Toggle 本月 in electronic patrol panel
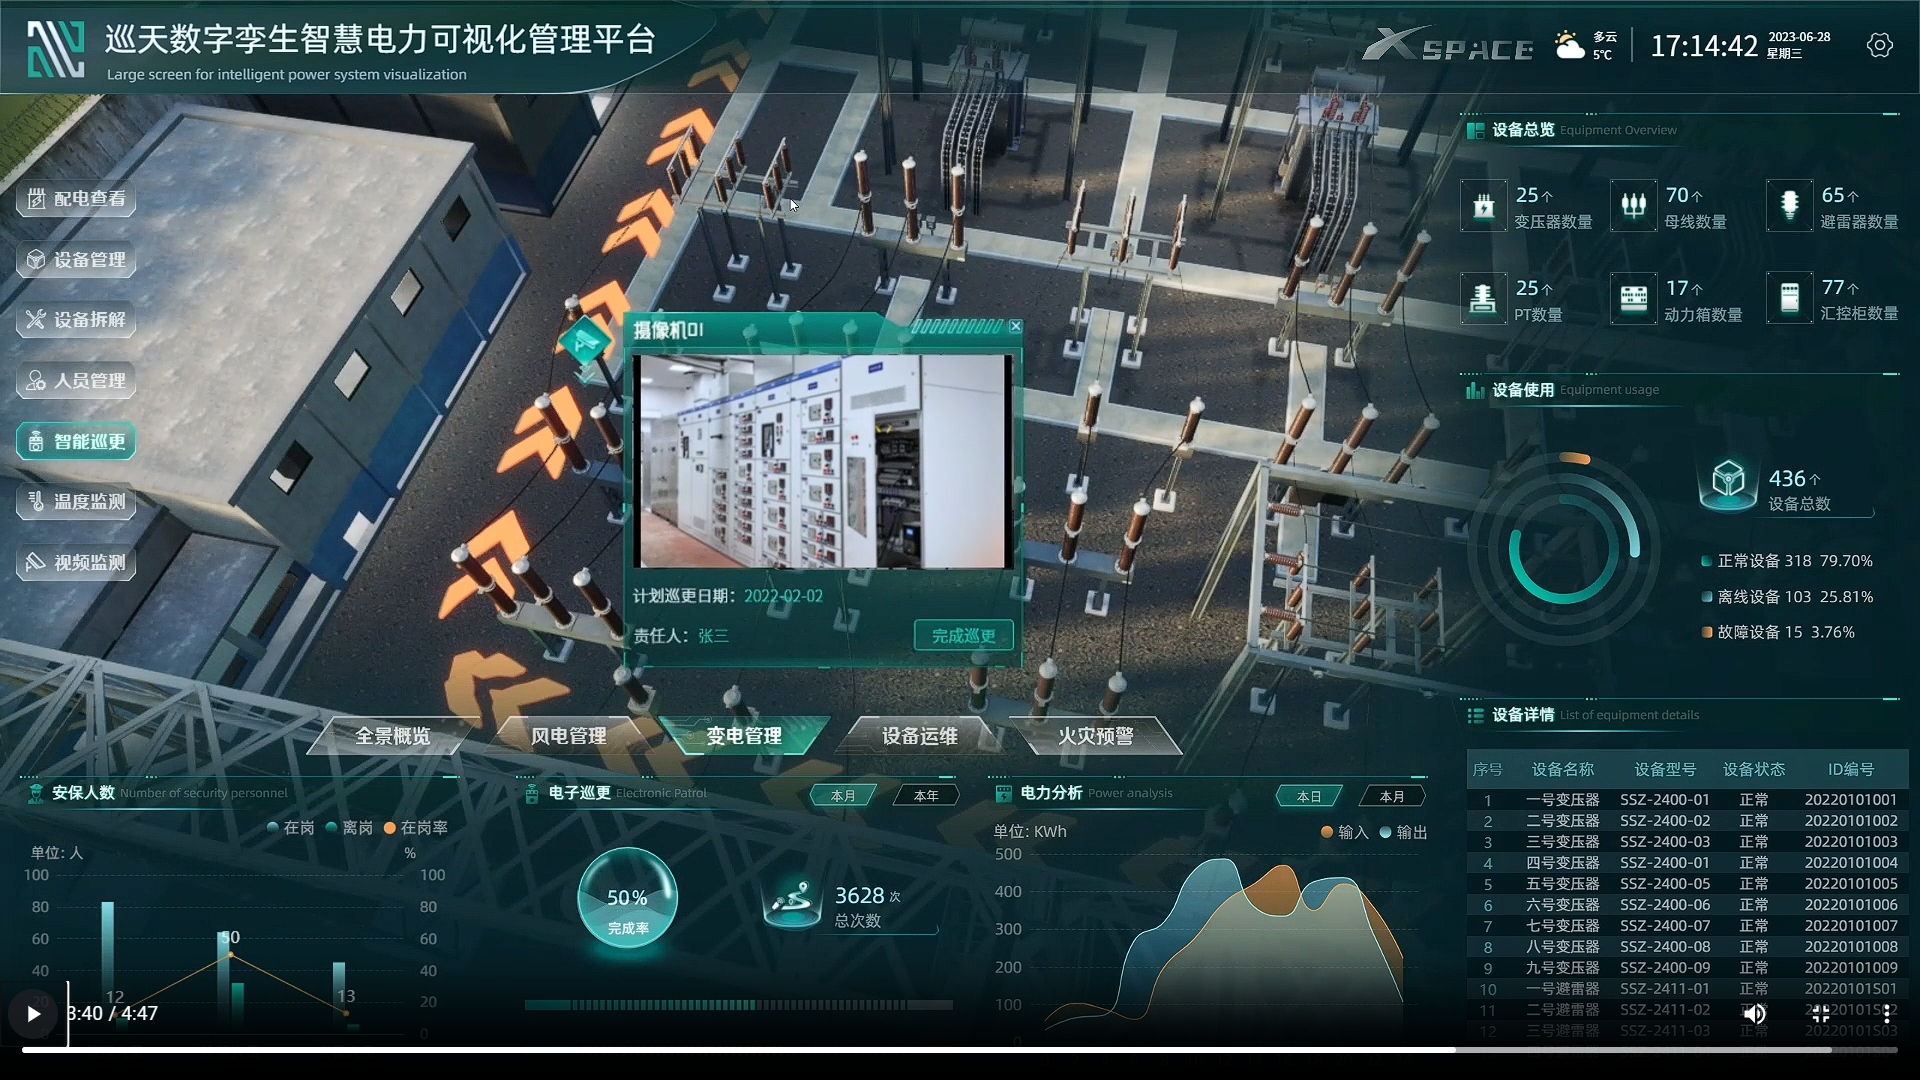This screenshot has width=1920, height=1080. pyautogui.click(x=843, y=796)
